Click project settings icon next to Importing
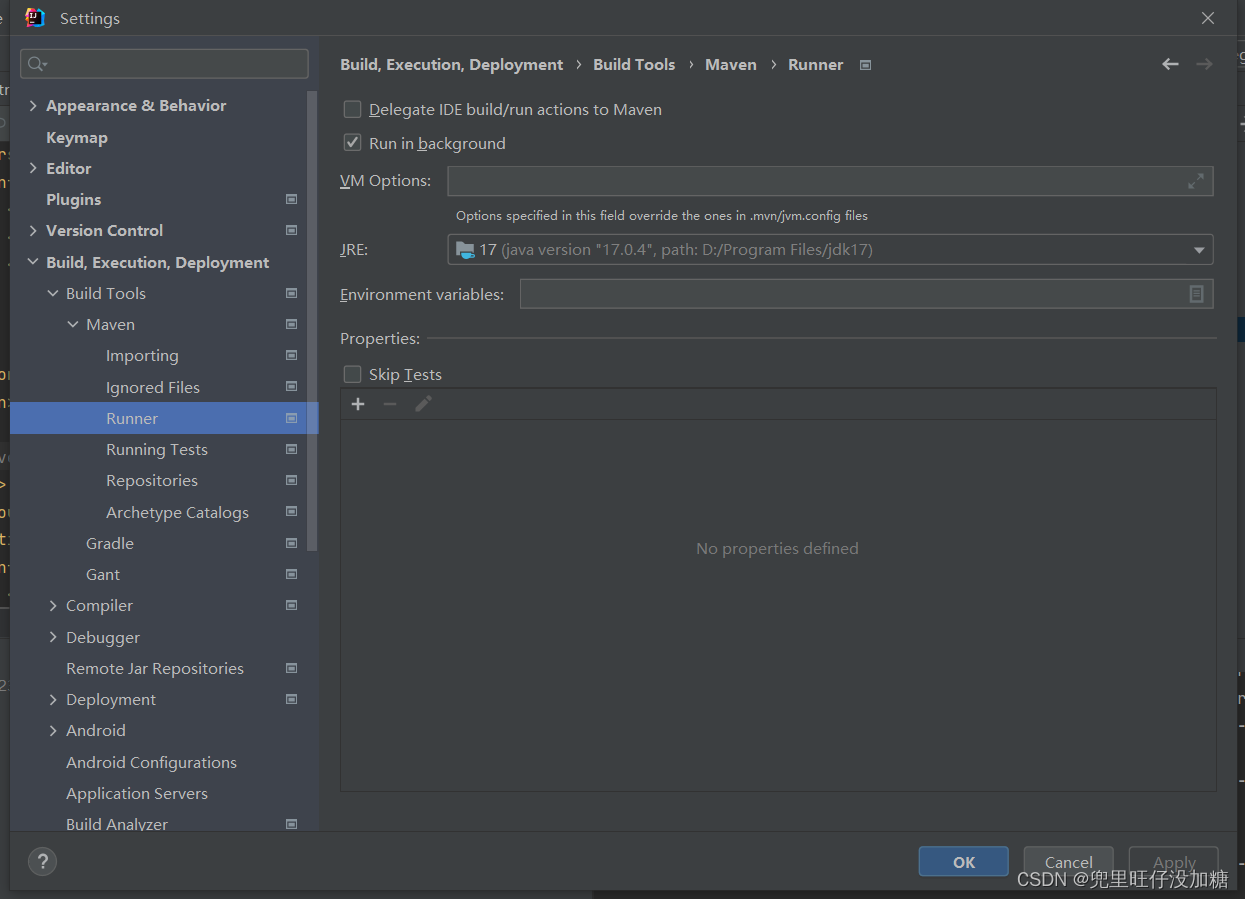1245x899 pixels. coord(291,355)
